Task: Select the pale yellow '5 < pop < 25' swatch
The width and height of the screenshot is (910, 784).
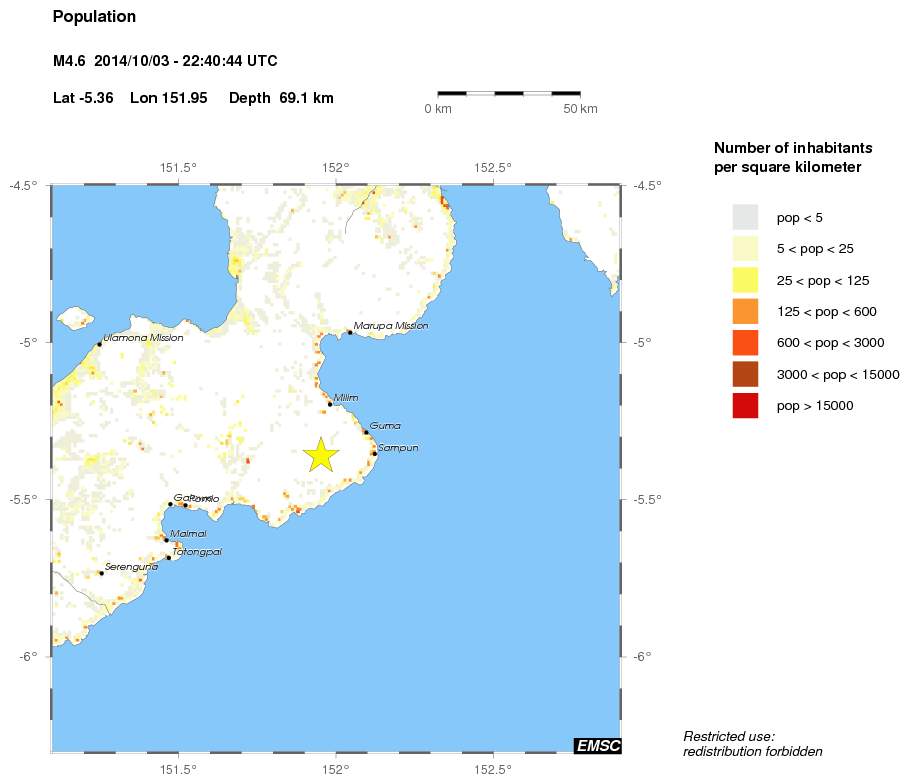Action: tap(745, 248)
